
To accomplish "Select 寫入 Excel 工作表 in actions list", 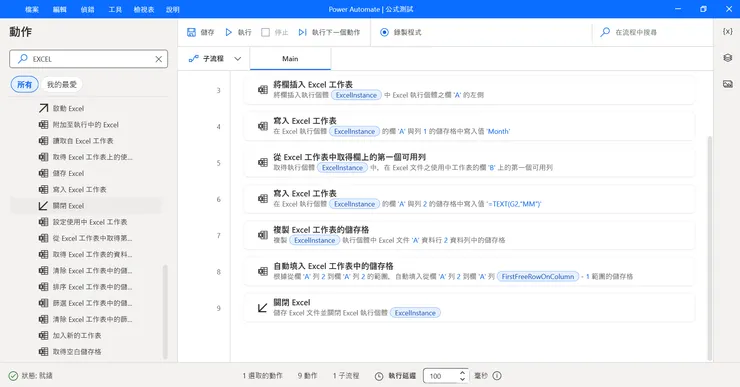I will [x=85, y=189].
